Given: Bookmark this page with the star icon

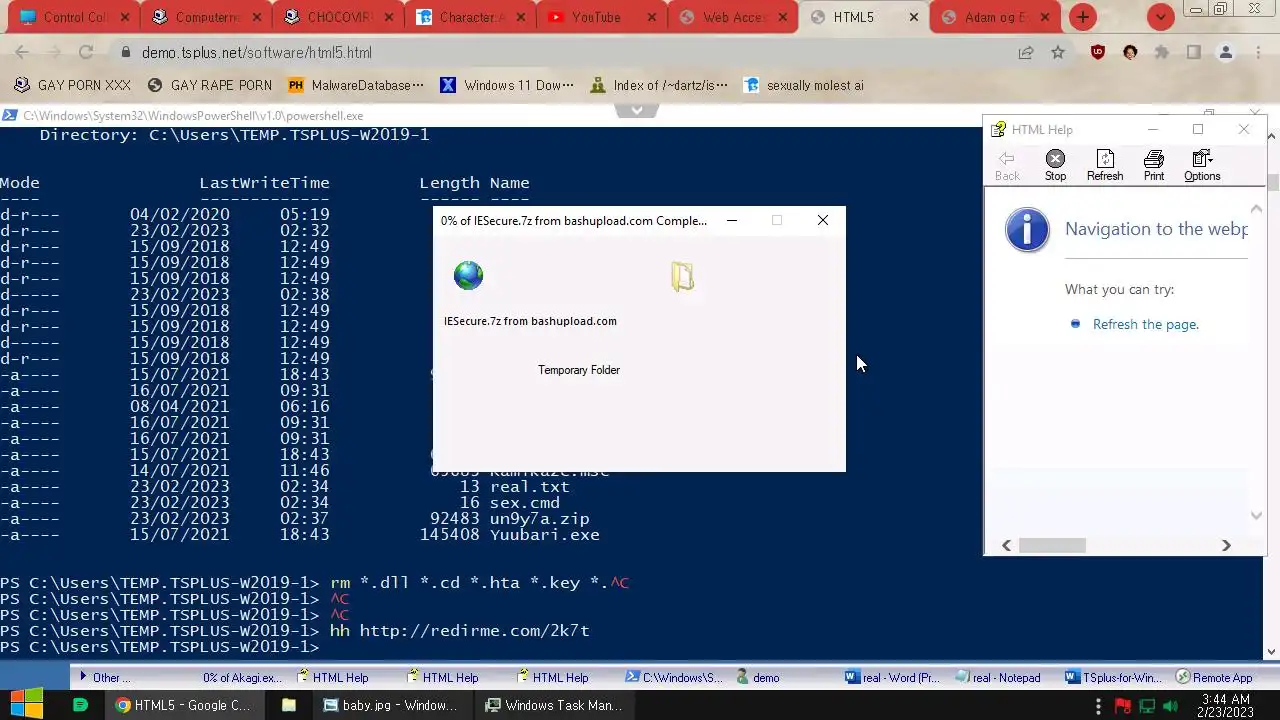Looking at the screenshot, I should (1058, 53).
